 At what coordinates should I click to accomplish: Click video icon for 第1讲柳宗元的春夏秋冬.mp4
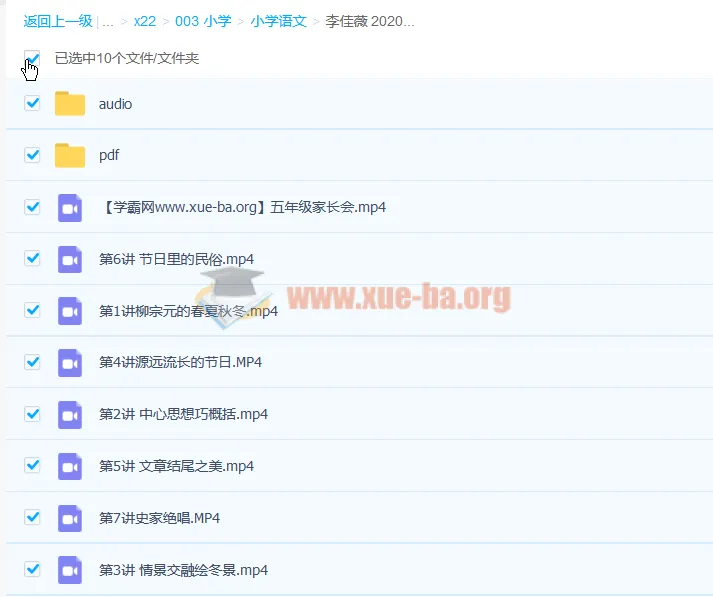point(70,311)
